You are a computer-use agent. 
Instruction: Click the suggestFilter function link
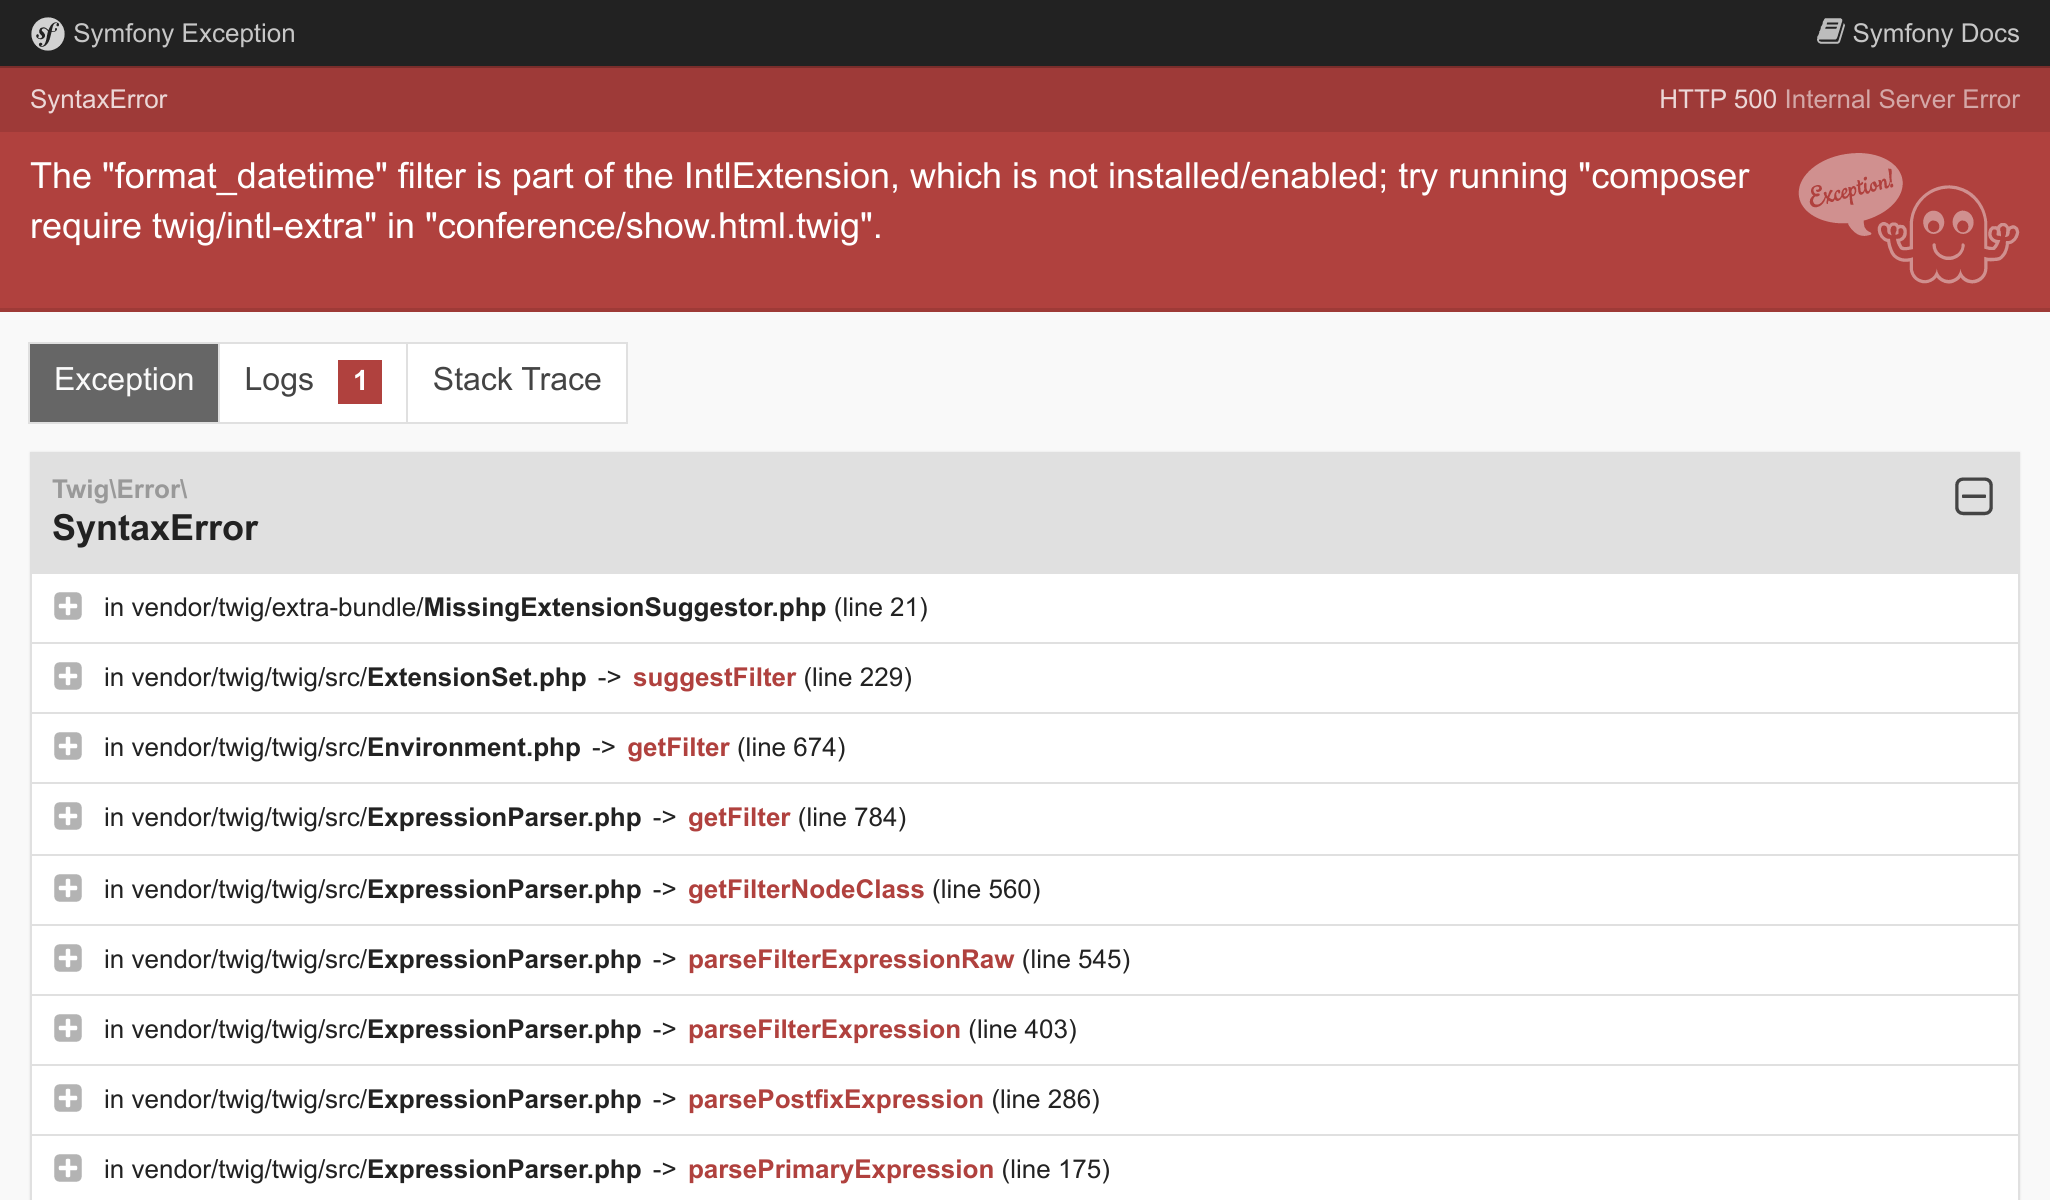coord(713,677)
